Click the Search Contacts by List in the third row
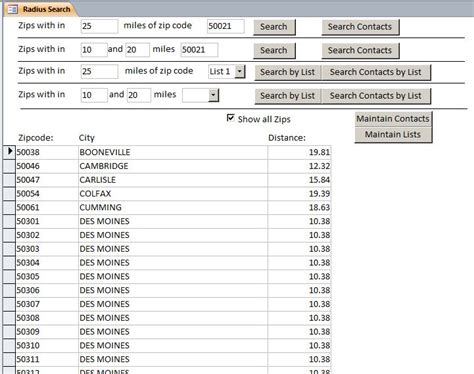Viewport: 474px width, 374px height. [x=376, y=72]
